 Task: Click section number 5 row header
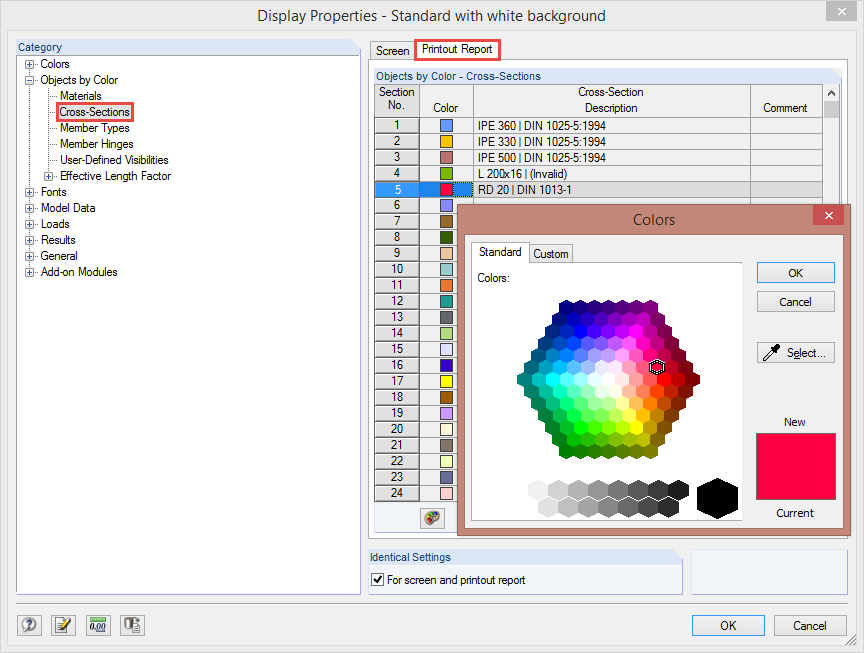[397, 190]
